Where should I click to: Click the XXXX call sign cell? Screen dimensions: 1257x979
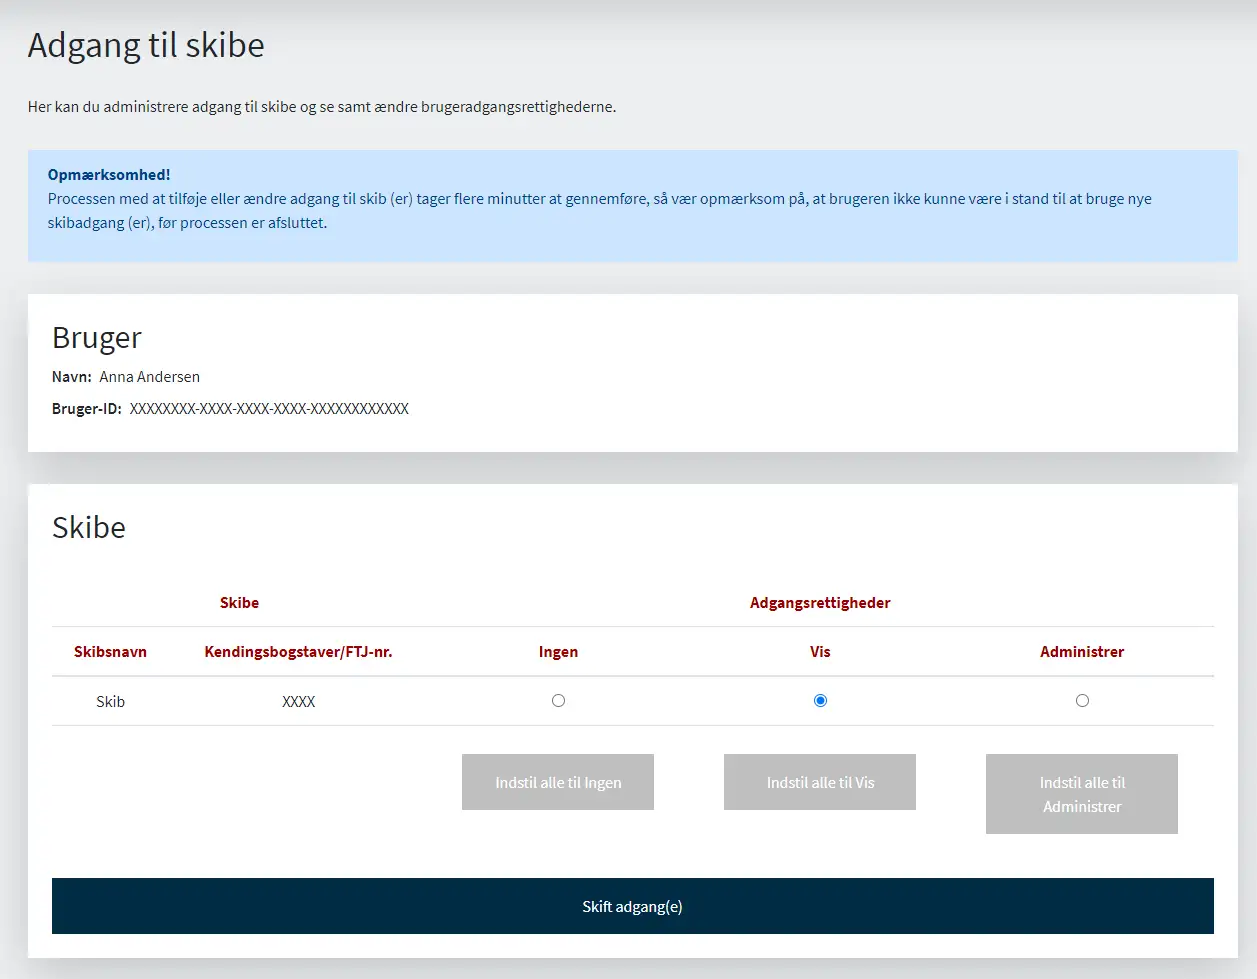[298, 702]
